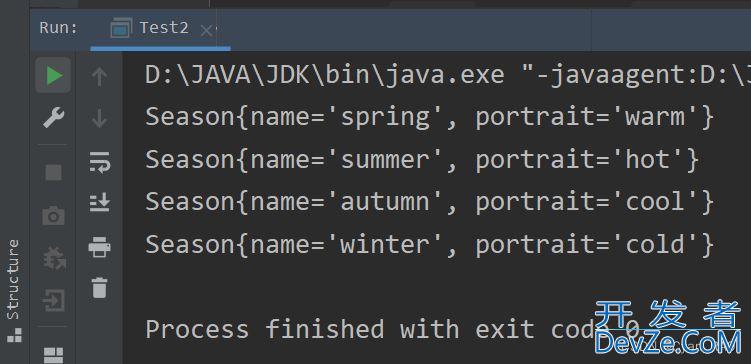The width and height of the screenshot is (751, 364).
Task: Rerun Test2 with the green play icon
Action: click(54, 76)
